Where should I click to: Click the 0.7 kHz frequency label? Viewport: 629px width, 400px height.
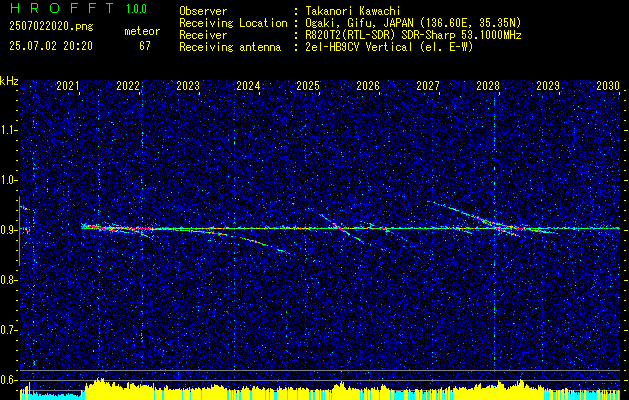pos(9,331)
